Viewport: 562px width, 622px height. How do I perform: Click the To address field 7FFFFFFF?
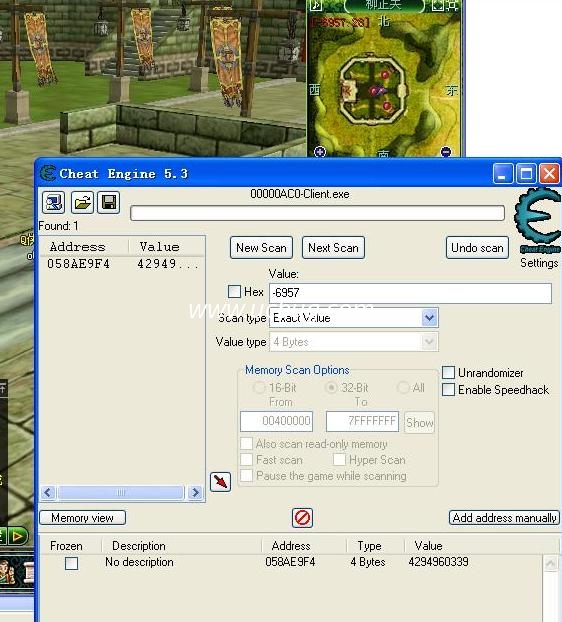363,421
